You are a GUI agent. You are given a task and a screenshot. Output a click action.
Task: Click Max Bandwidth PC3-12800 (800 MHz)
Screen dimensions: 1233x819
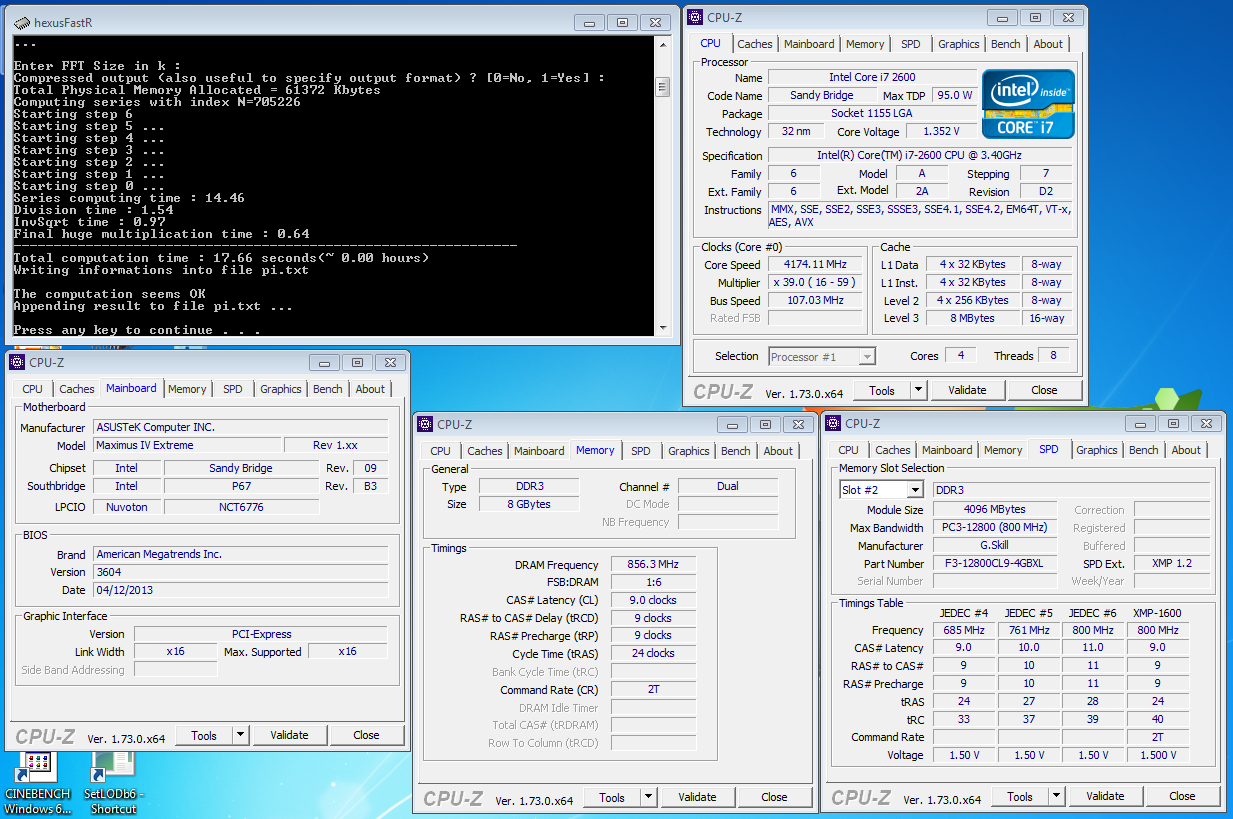click(993, 527)
